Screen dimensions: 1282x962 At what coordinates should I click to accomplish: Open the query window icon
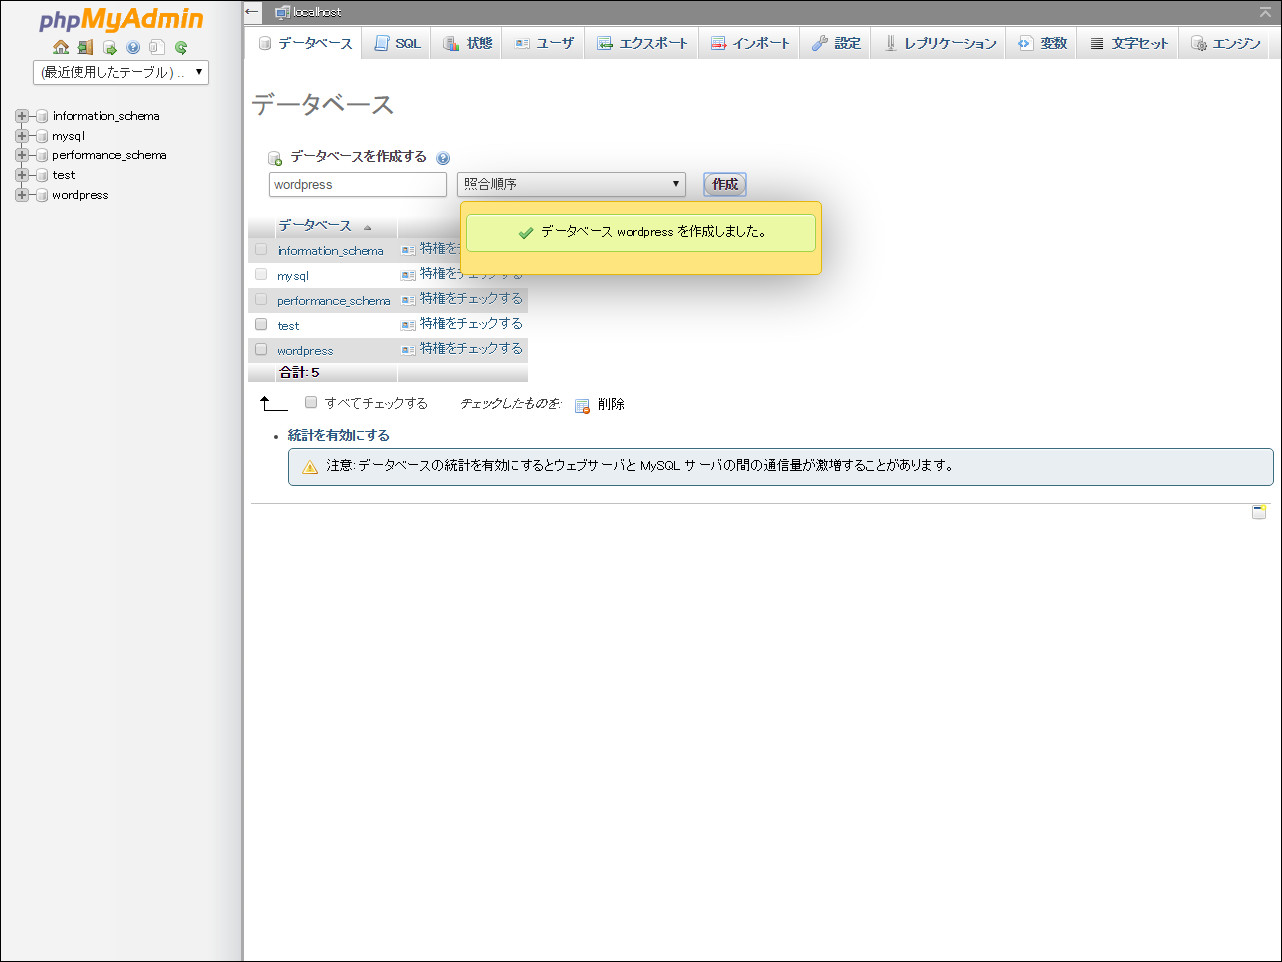tap(108, 46)
